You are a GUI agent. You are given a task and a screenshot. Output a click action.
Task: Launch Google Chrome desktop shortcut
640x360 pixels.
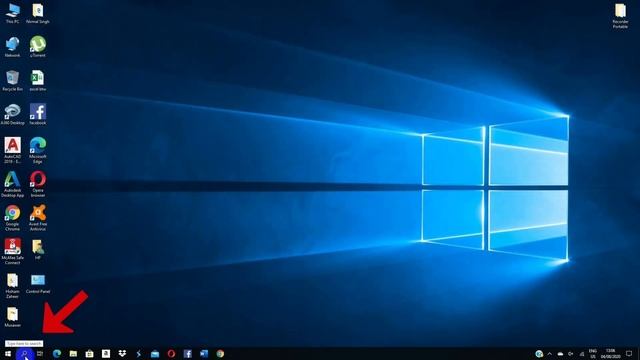(x=13, y=218)
